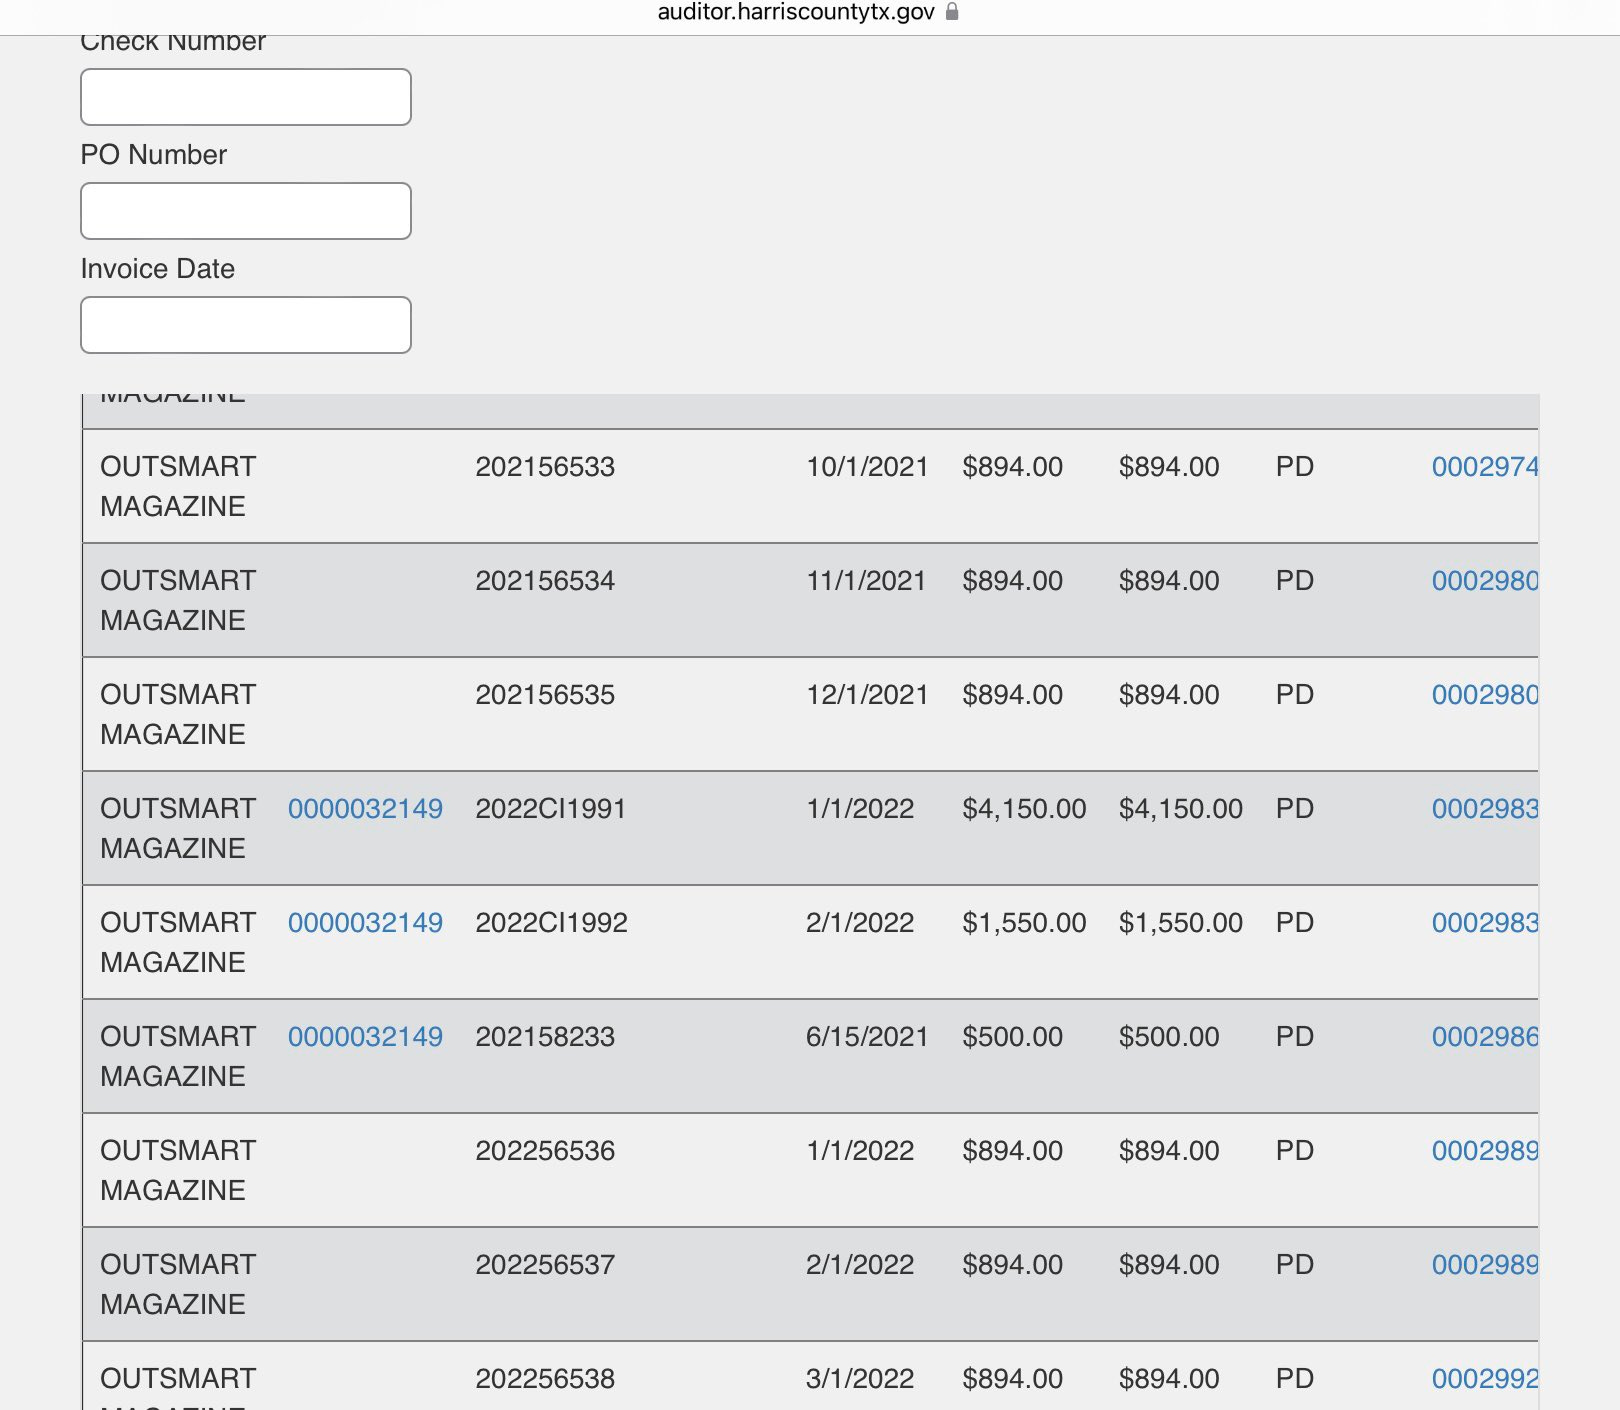Image resolution: width=1620 pixels, height=1410 pixels.
Task: Click the invoice date 11/1/2021
Action: (866, 581)
